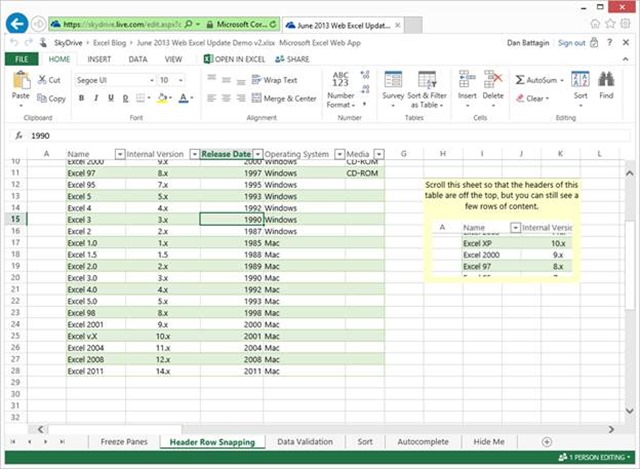Toggle Wrap Text for the cell
The width and height of the screenshot is (640, 469).
(x=272, y=80)
